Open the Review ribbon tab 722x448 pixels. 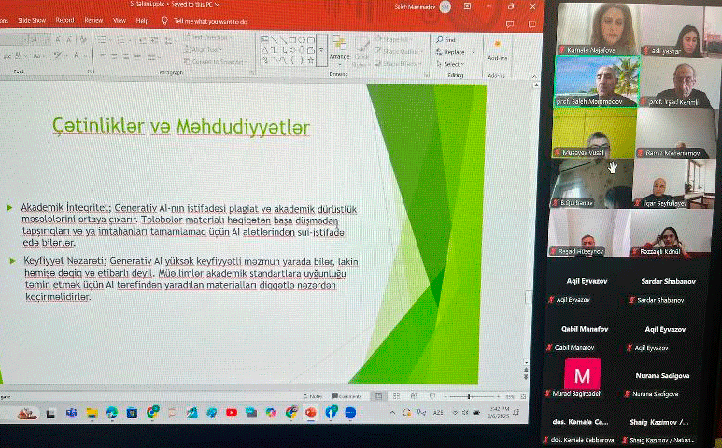(93, 19)
